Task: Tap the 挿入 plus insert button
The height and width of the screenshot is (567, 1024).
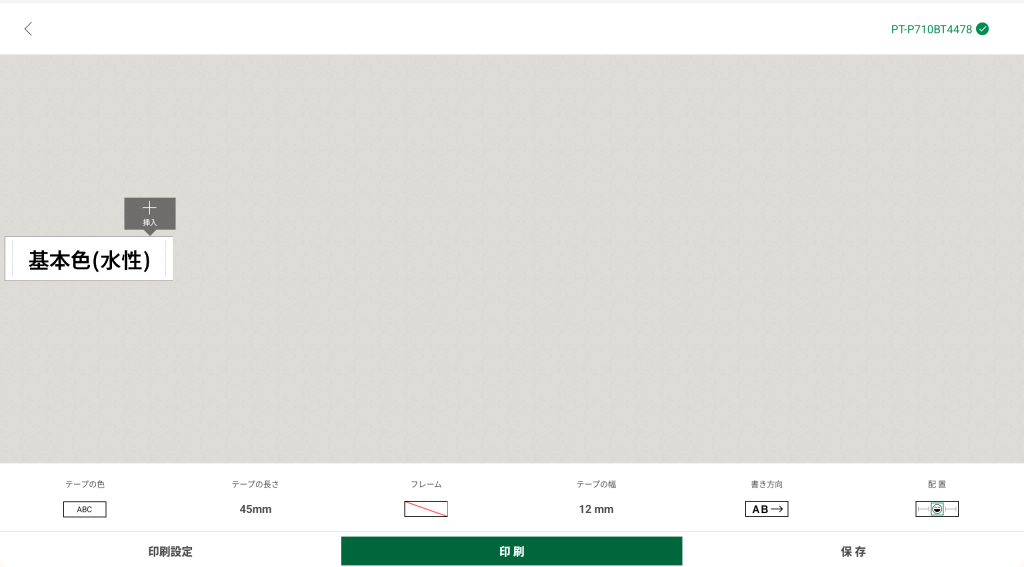Action: pyautogui.click(x=150, y=214)
